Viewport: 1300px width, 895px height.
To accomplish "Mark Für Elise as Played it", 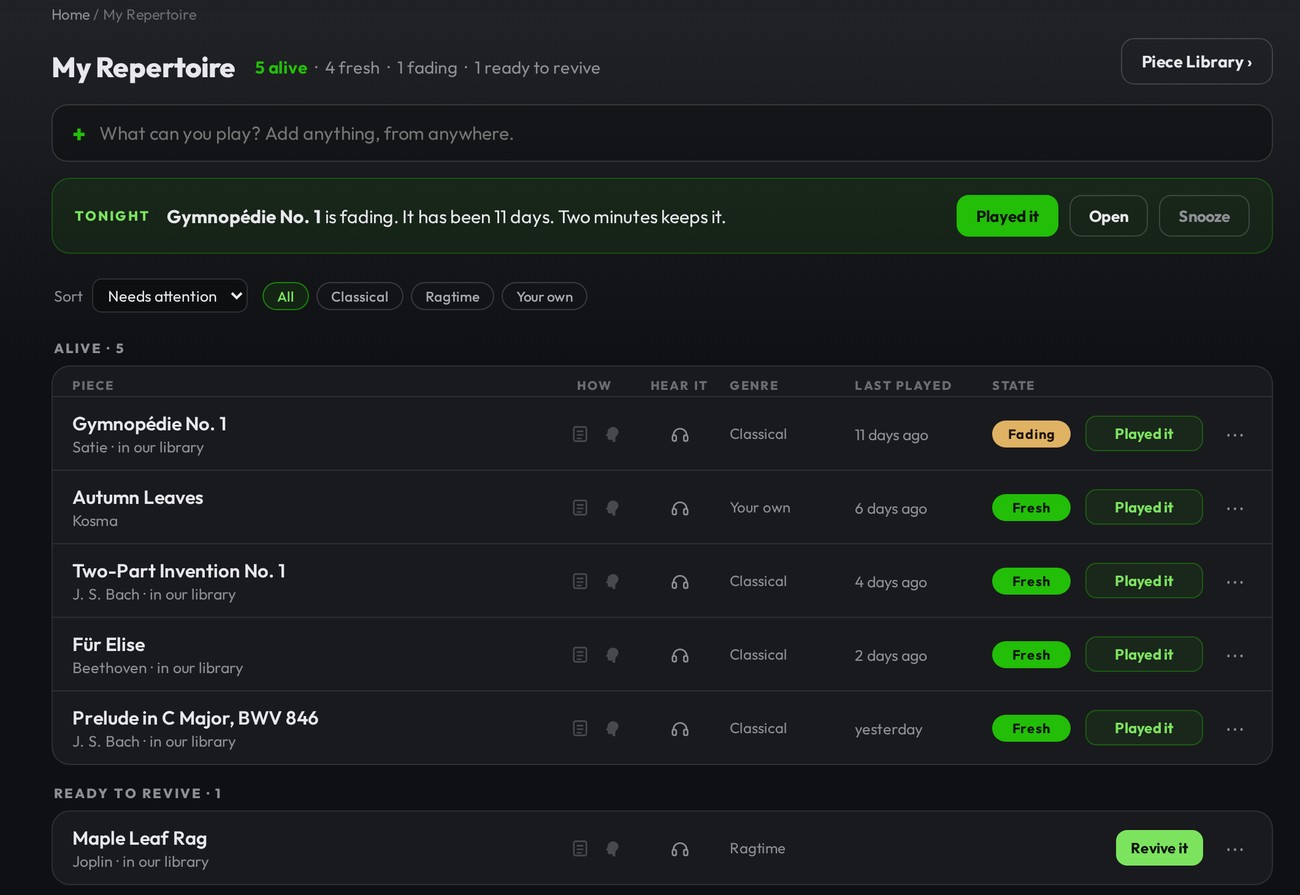I will click(x=1144, y=655).
